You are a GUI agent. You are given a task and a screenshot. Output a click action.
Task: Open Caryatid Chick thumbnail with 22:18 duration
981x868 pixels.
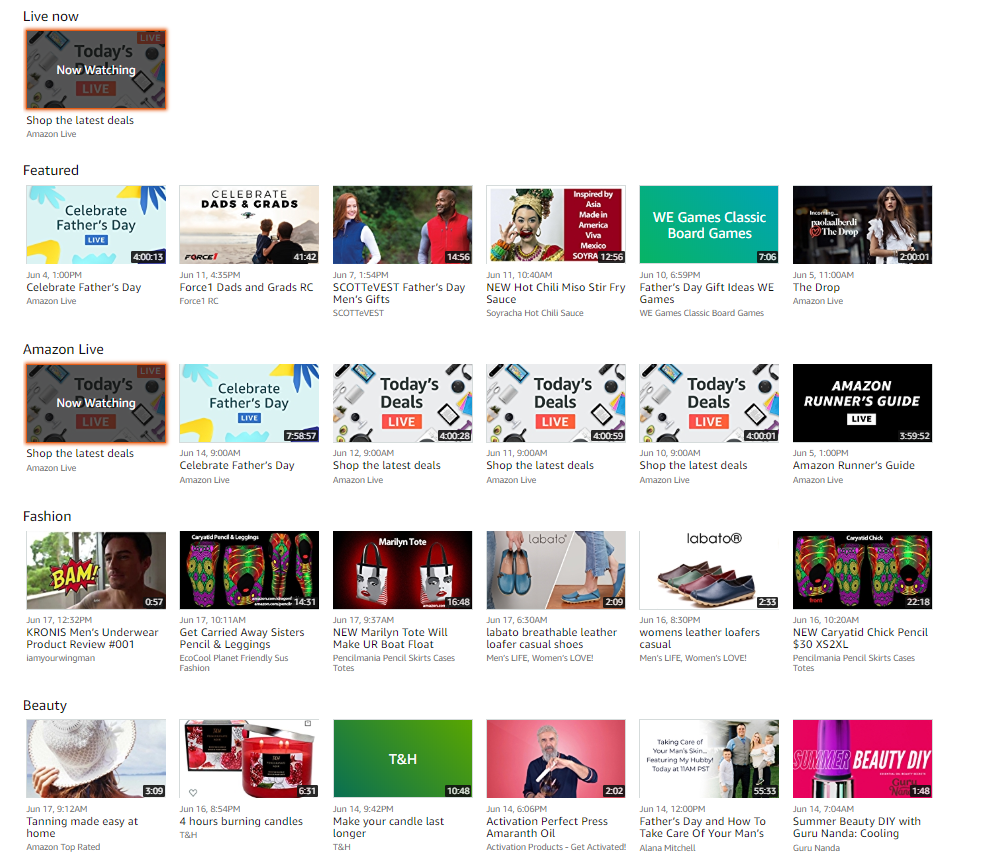862,570
